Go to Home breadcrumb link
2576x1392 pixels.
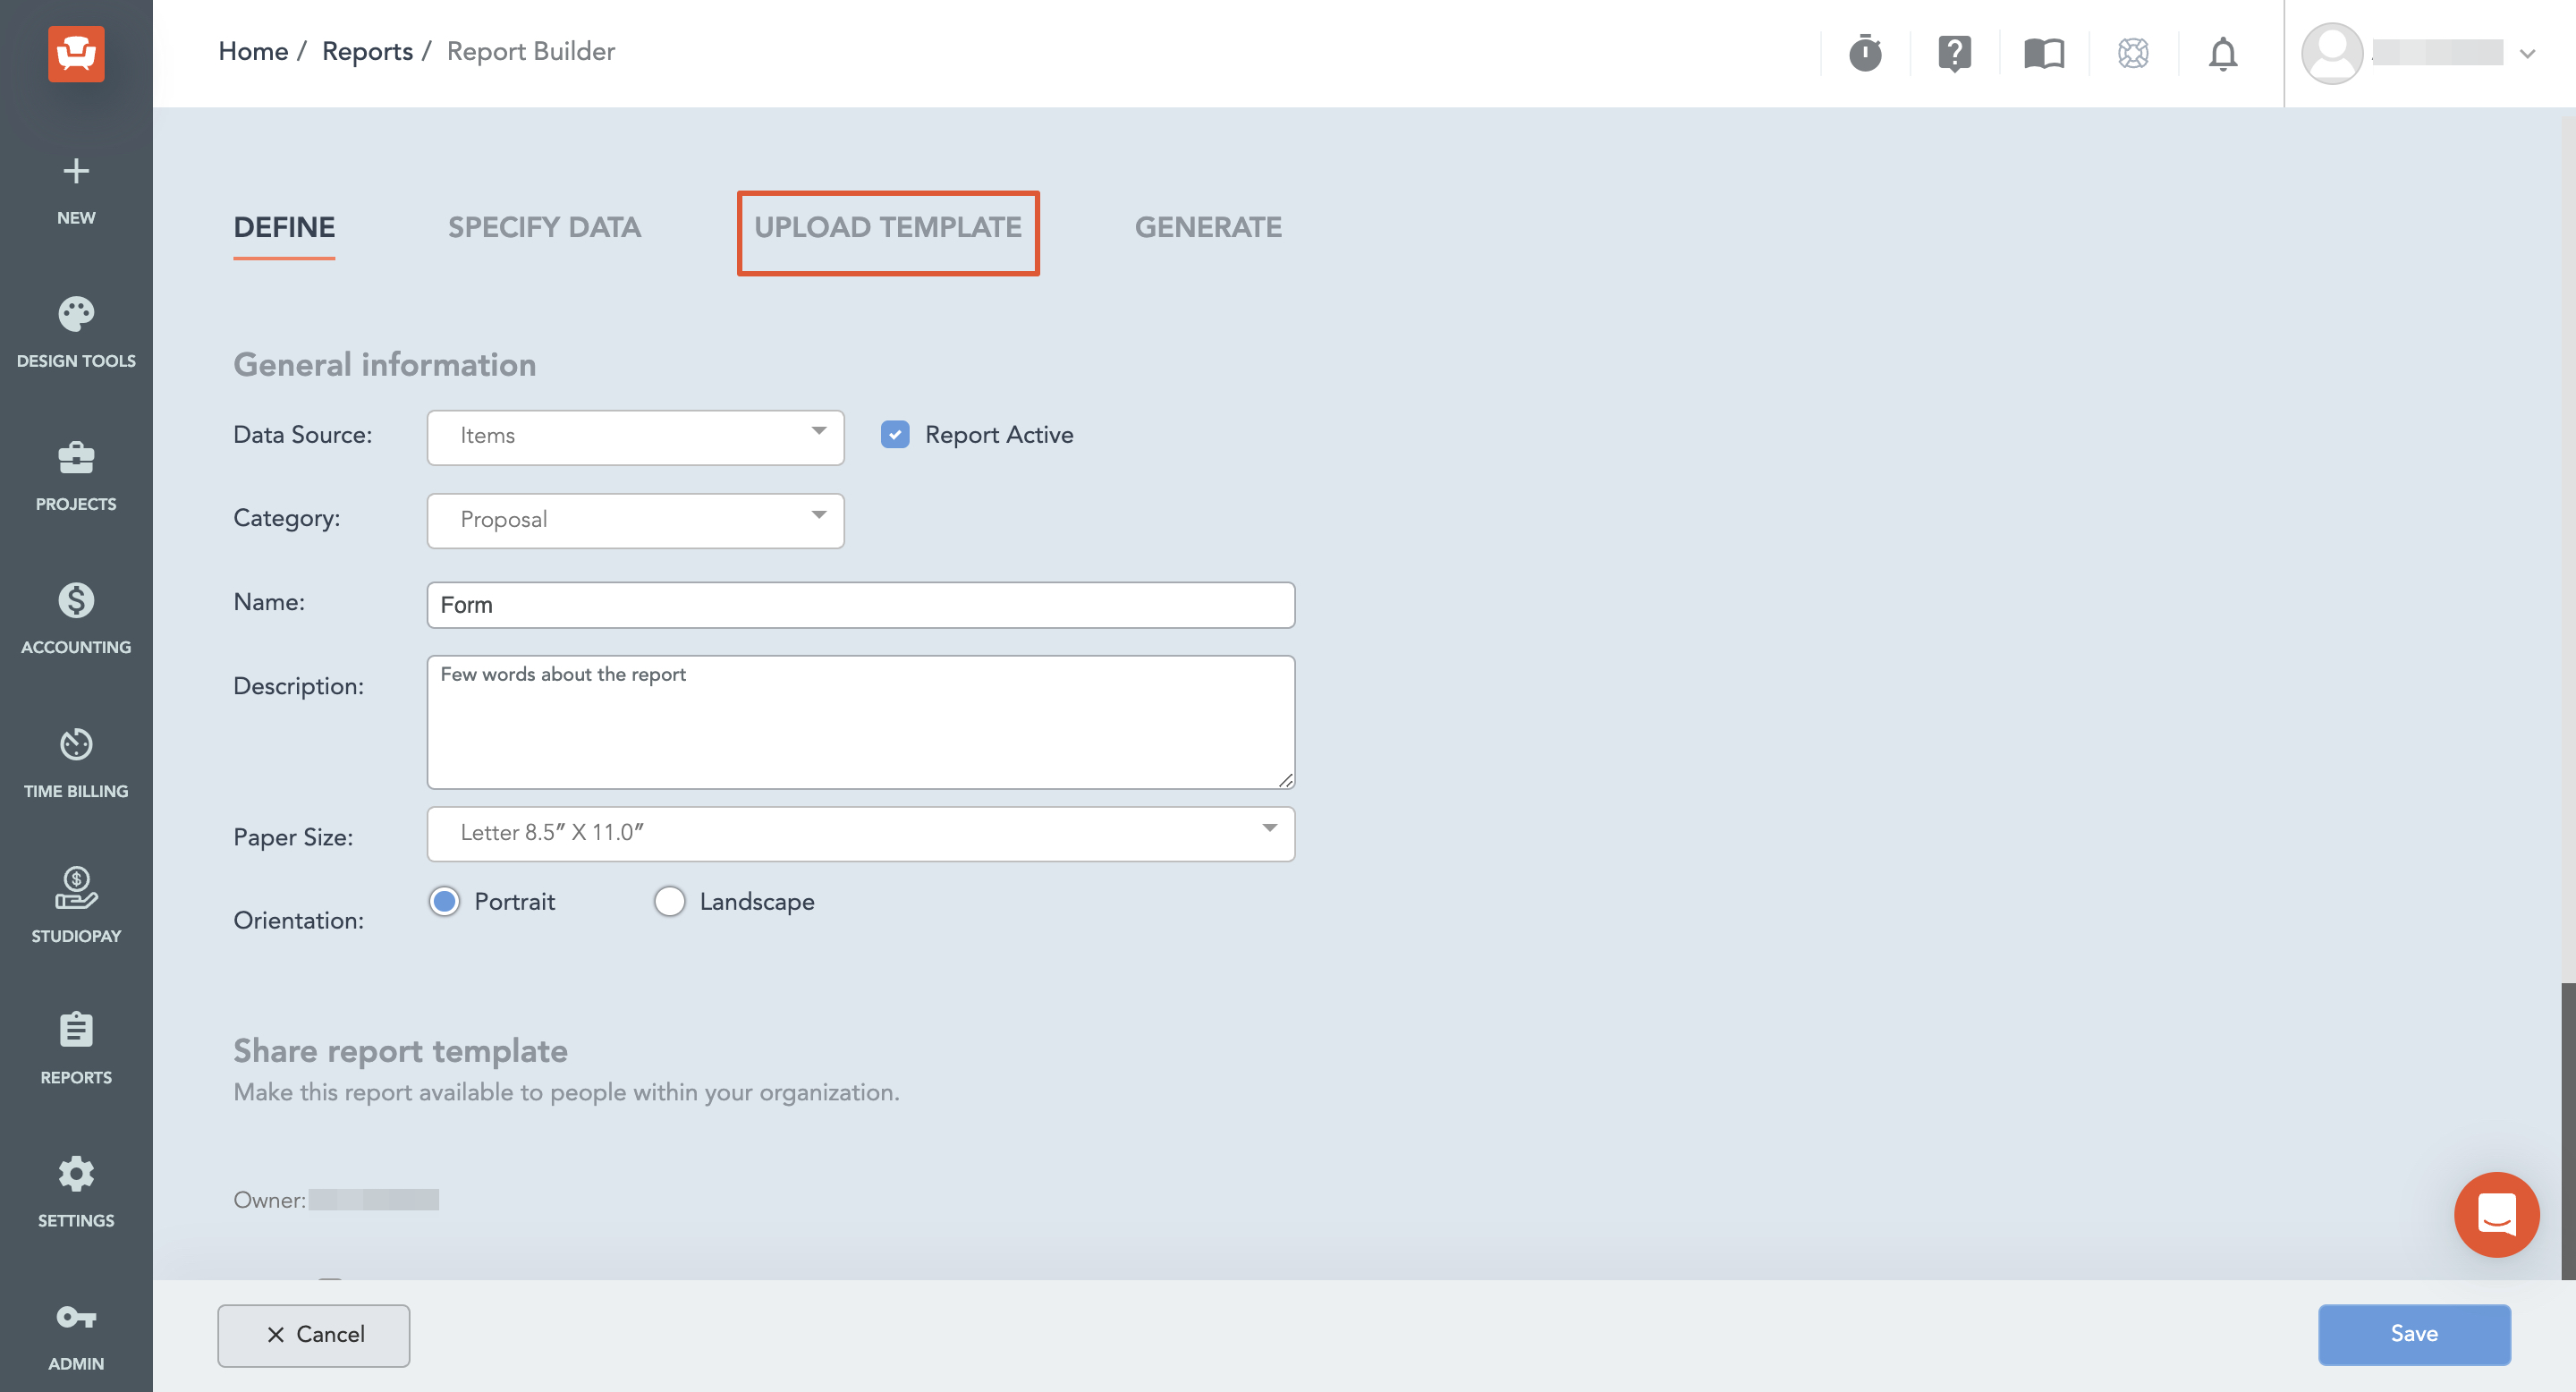(253, 51)
